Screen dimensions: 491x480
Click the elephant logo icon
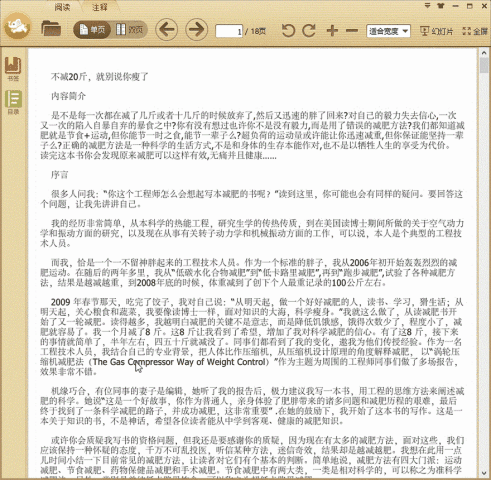pos(18,26)
